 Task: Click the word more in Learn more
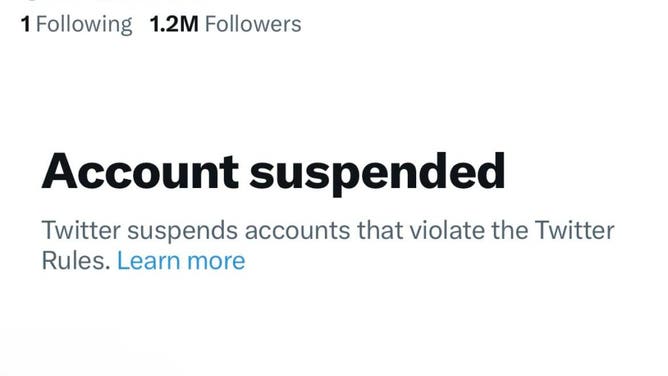pos(216,261)
